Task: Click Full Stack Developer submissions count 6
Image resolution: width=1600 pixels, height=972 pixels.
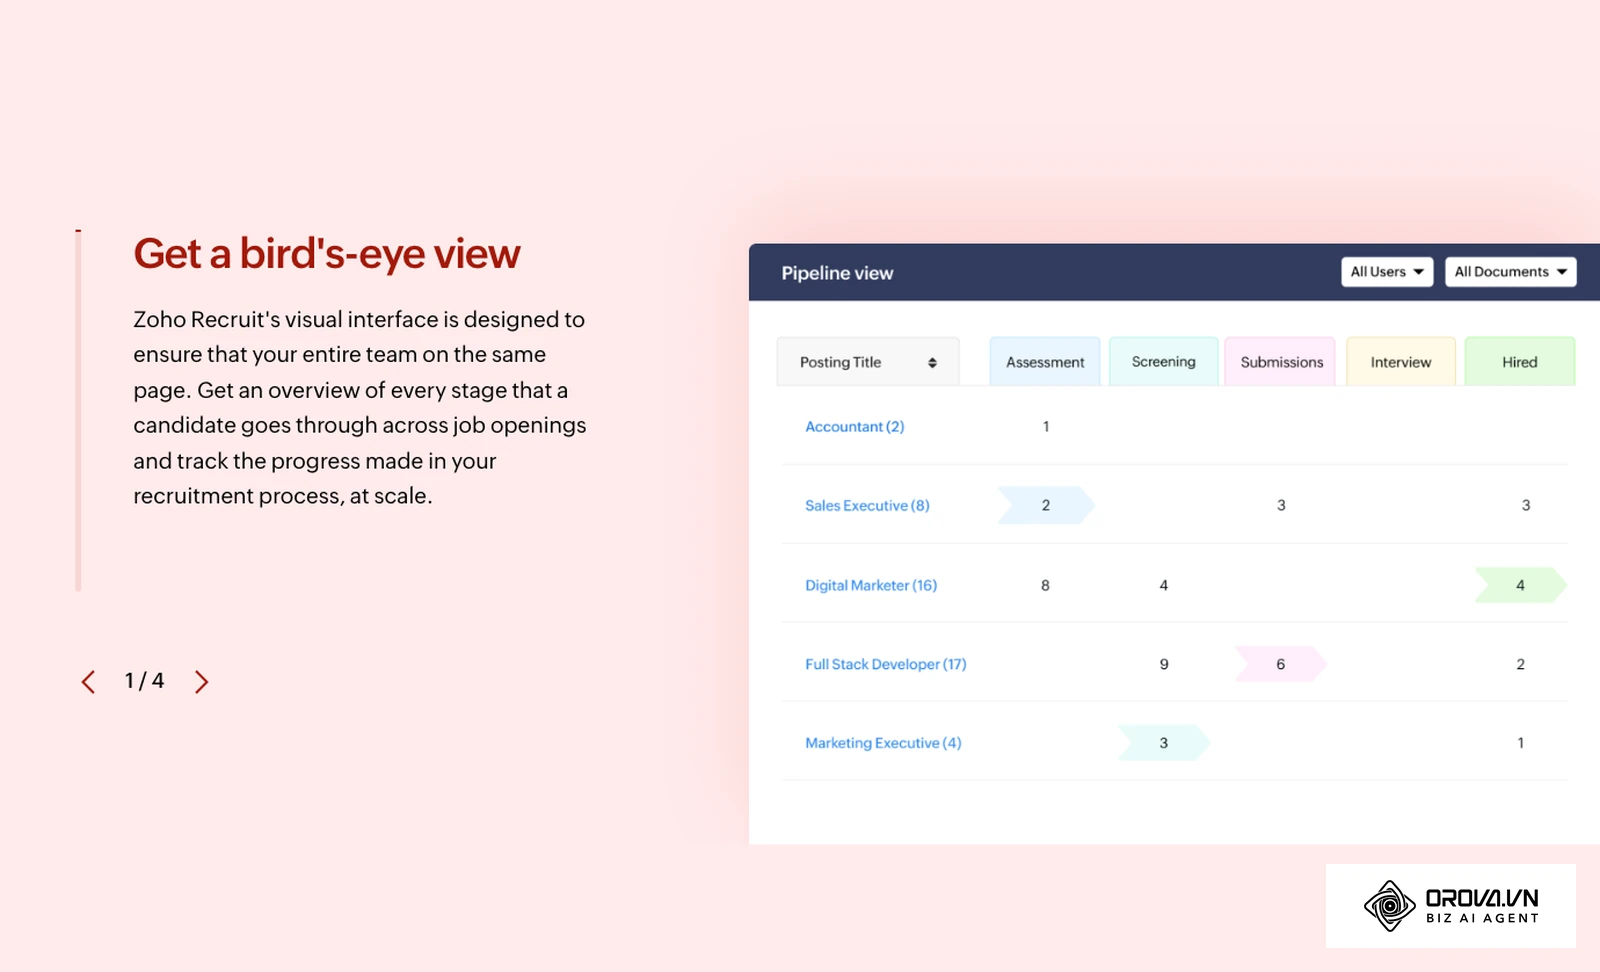Action: (1281, 664)
